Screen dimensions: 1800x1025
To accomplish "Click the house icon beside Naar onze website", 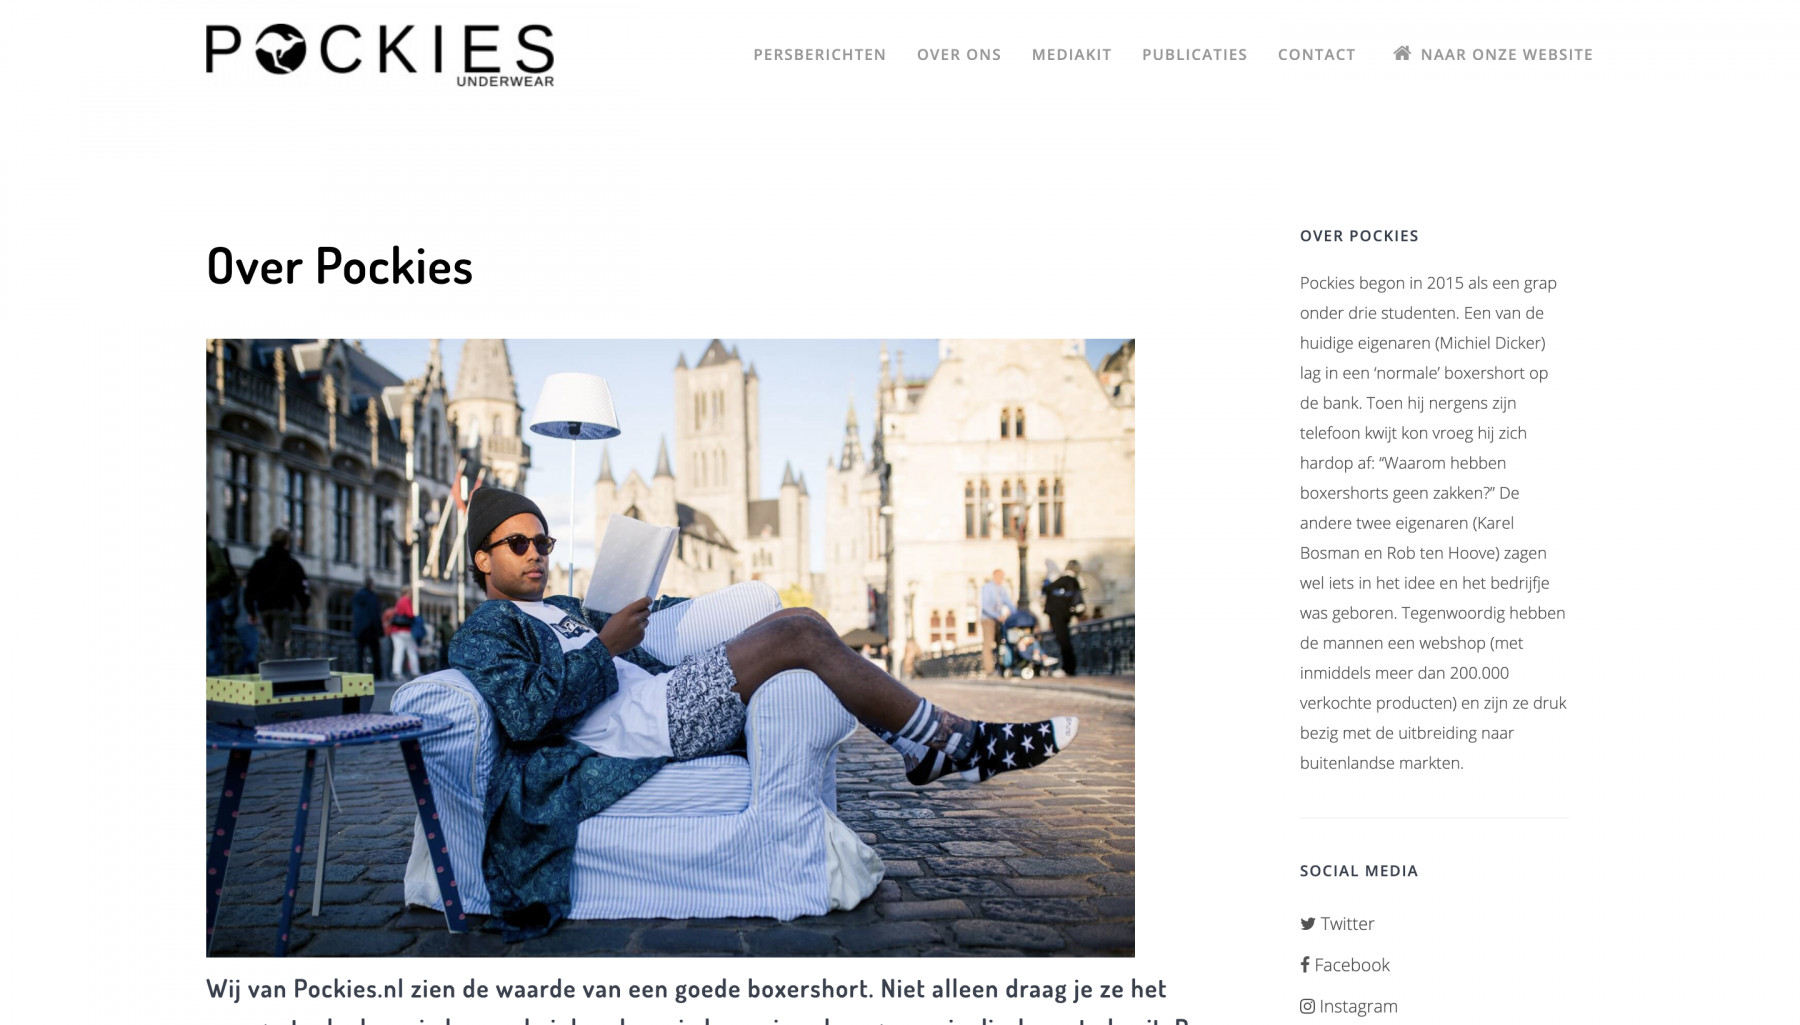I will tap(1402, 53).
